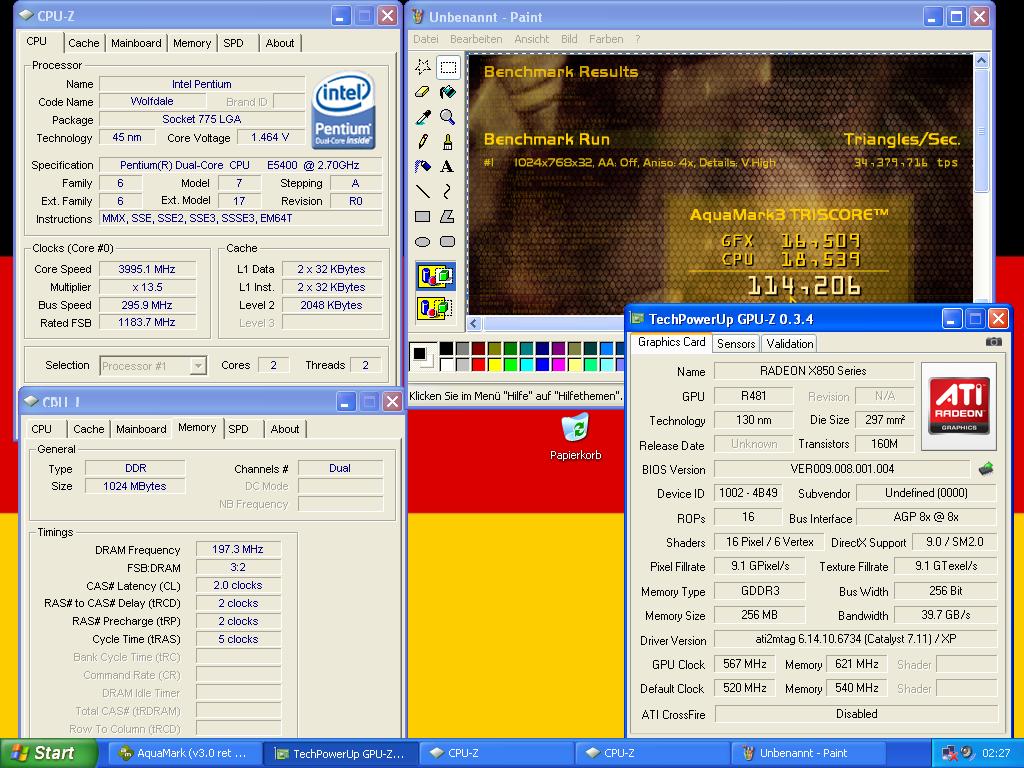Open the Datei menu in Paint

point(425,39)
